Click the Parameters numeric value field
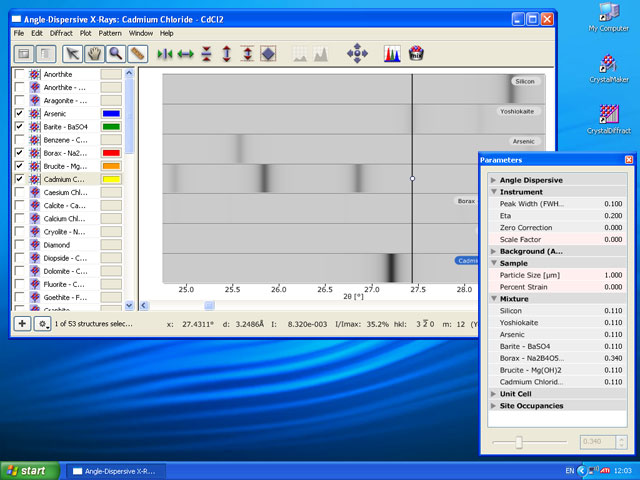Screen dimensions: 640x480 (598, 442)
